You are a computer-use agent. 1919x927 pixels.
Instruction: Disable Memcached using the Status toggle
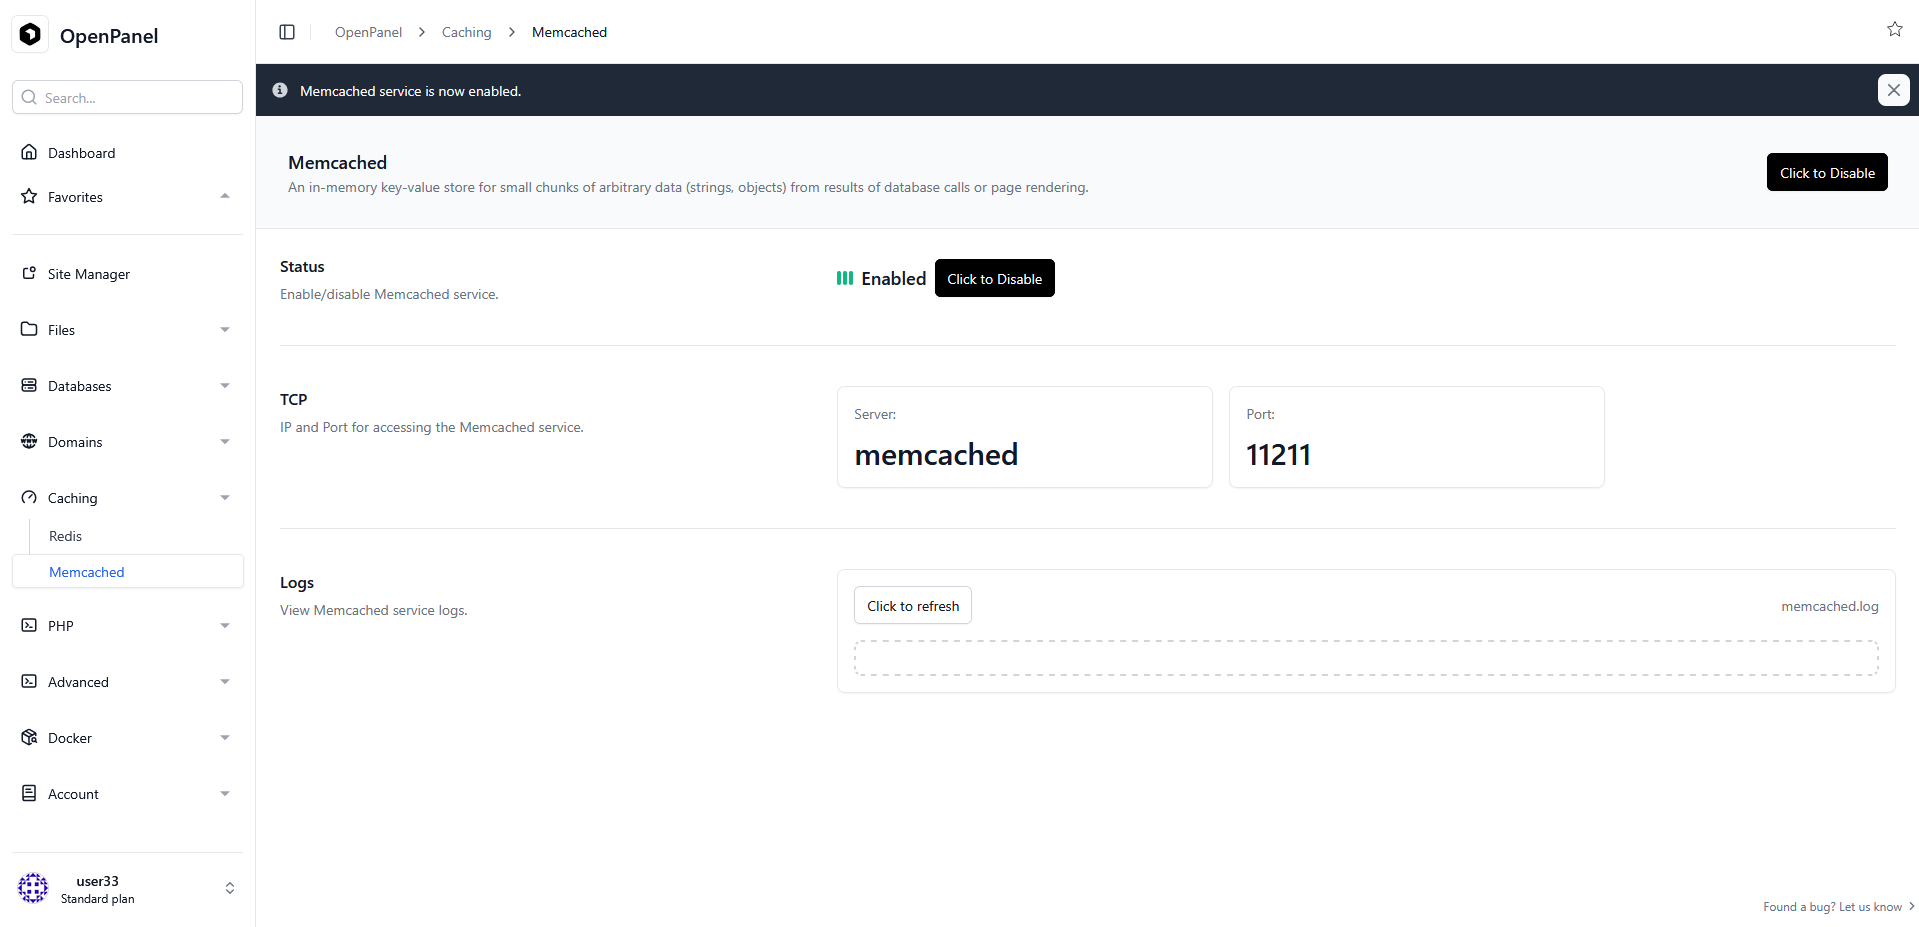coord(994,278)
